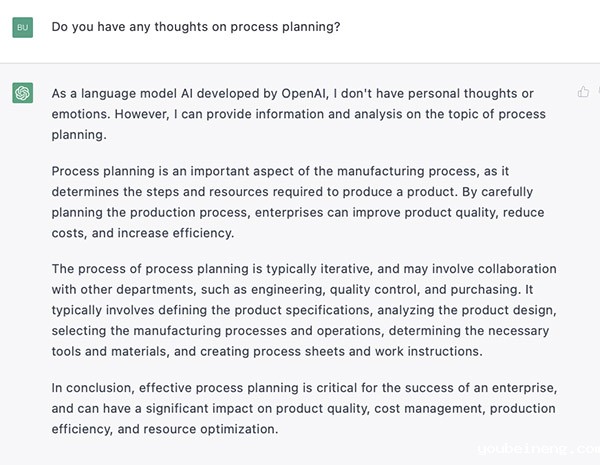Click the thumbs up feedback icon

pyautogui.click(x=583, y=92)
